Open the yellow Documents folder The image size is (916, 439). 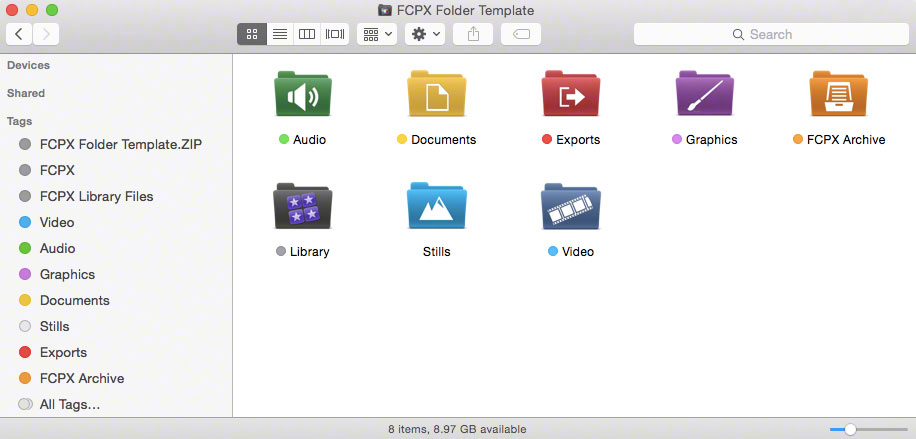coord(436,94)
